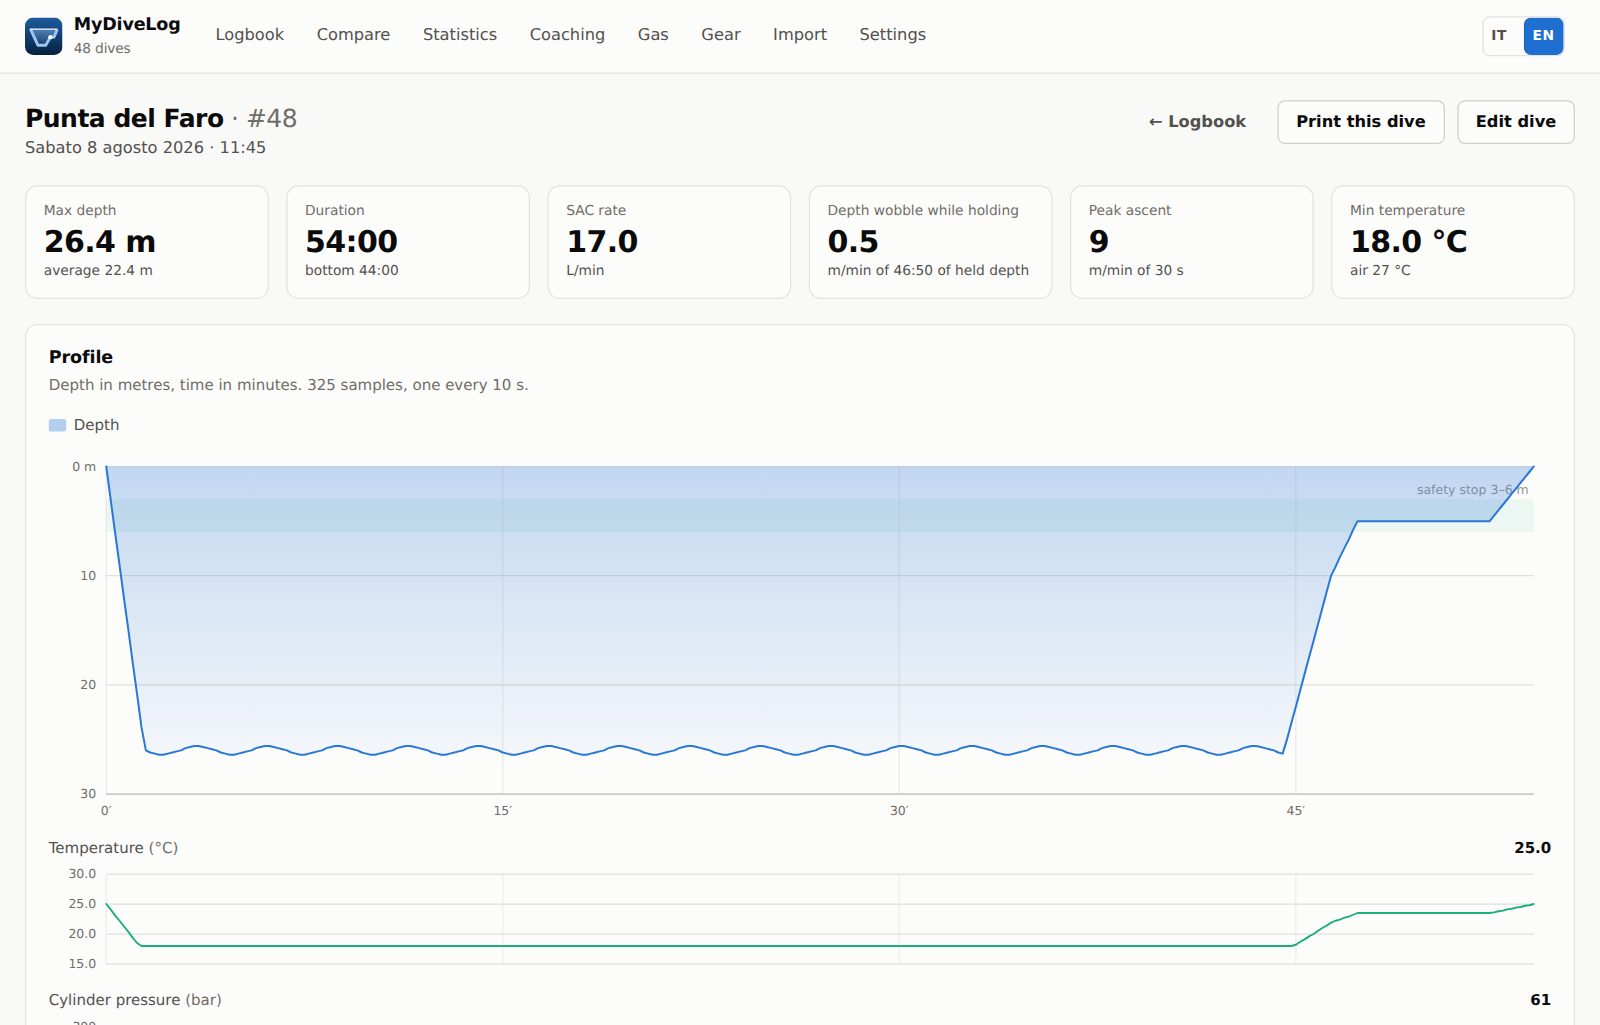Click the 61 cylinder pressure readout
The image size is (1600, 1025).
[1540, 1000]
